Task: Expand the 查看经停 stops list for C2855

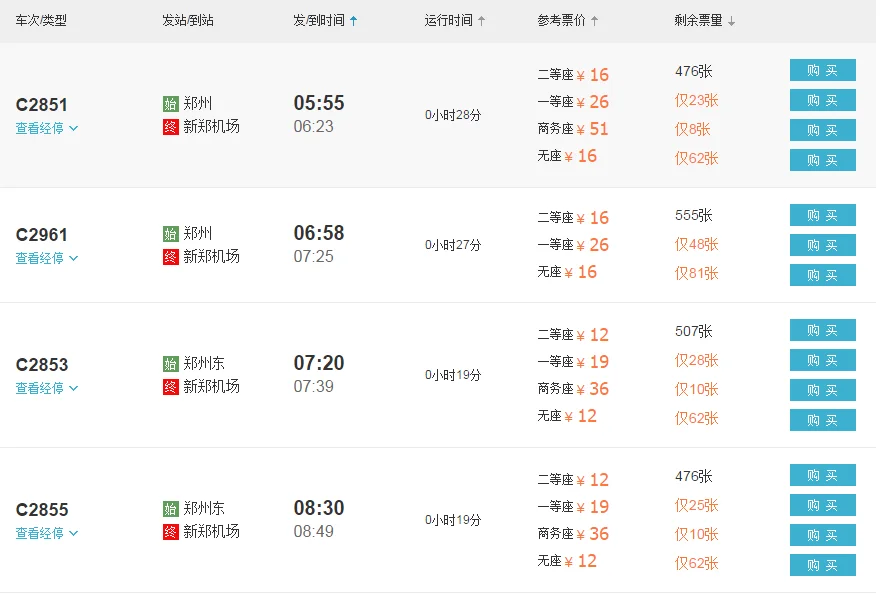Action: tap(40, 533)
